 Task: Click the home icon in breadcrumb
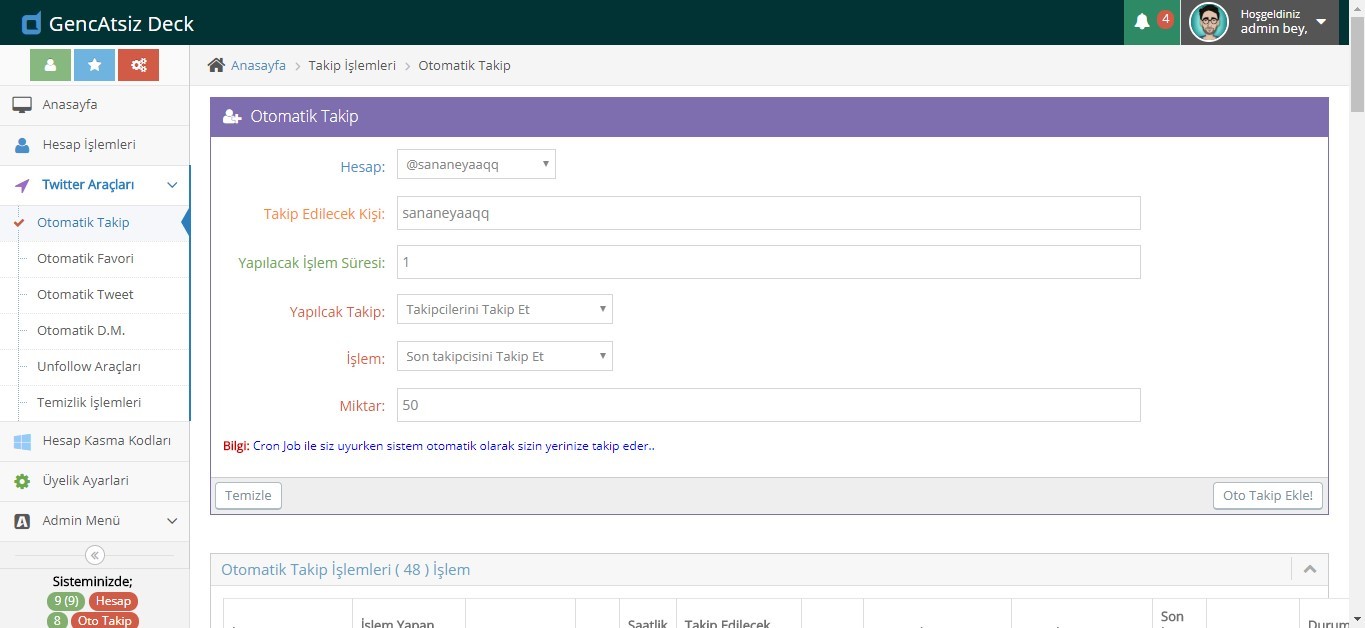[216, 65]
